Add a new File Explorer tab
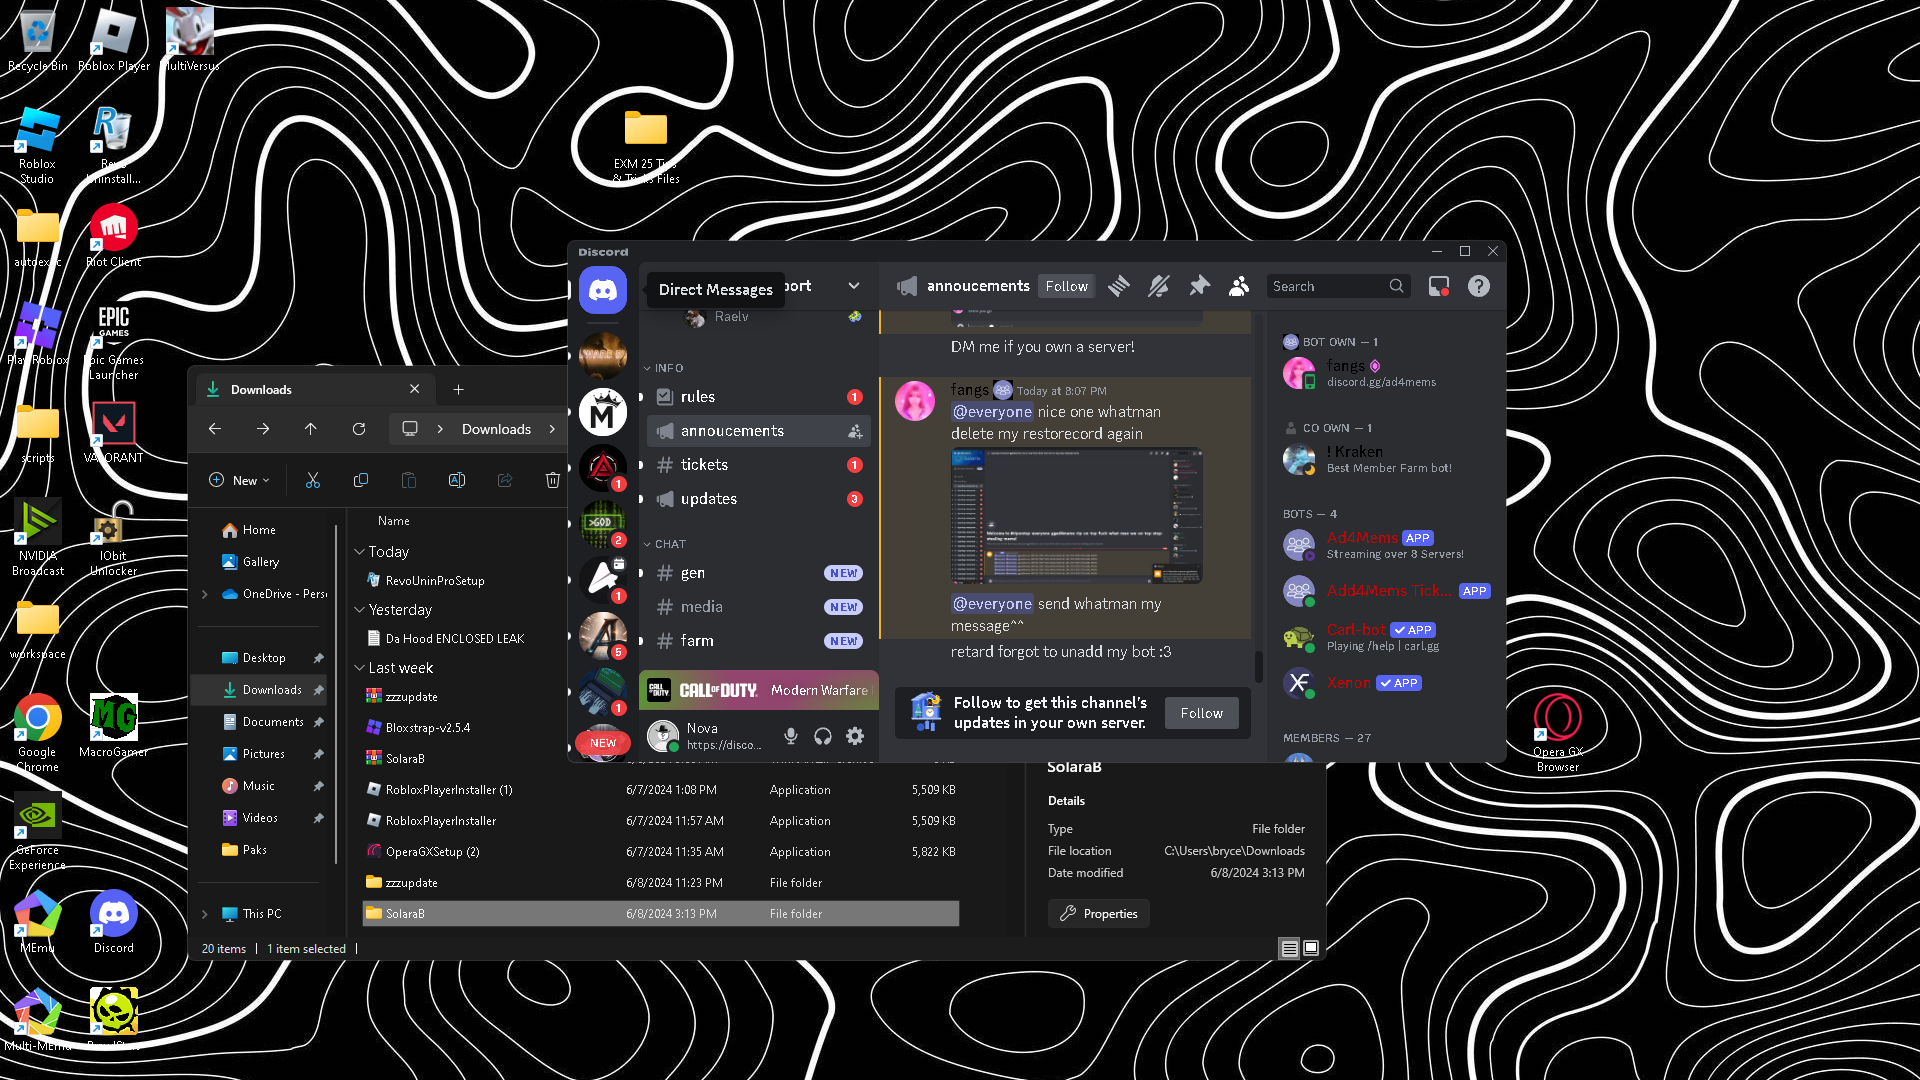The width and height of the screenshot is (1920, 1080). pyautogui.click(x=458, y=390)
